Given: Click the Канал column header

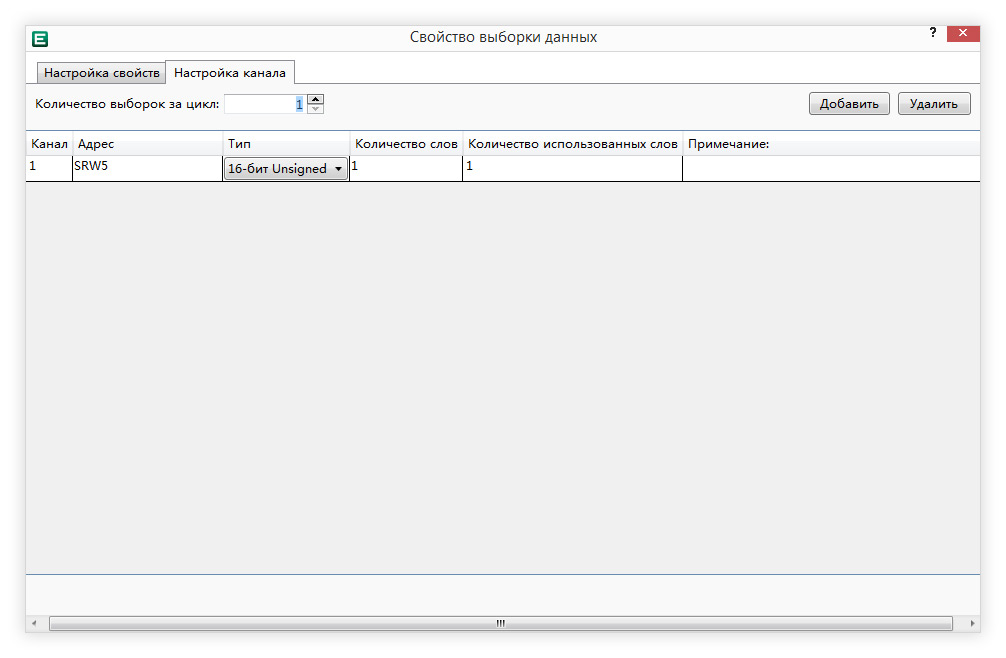Looking at the screenshot, I should pos(49,144).
